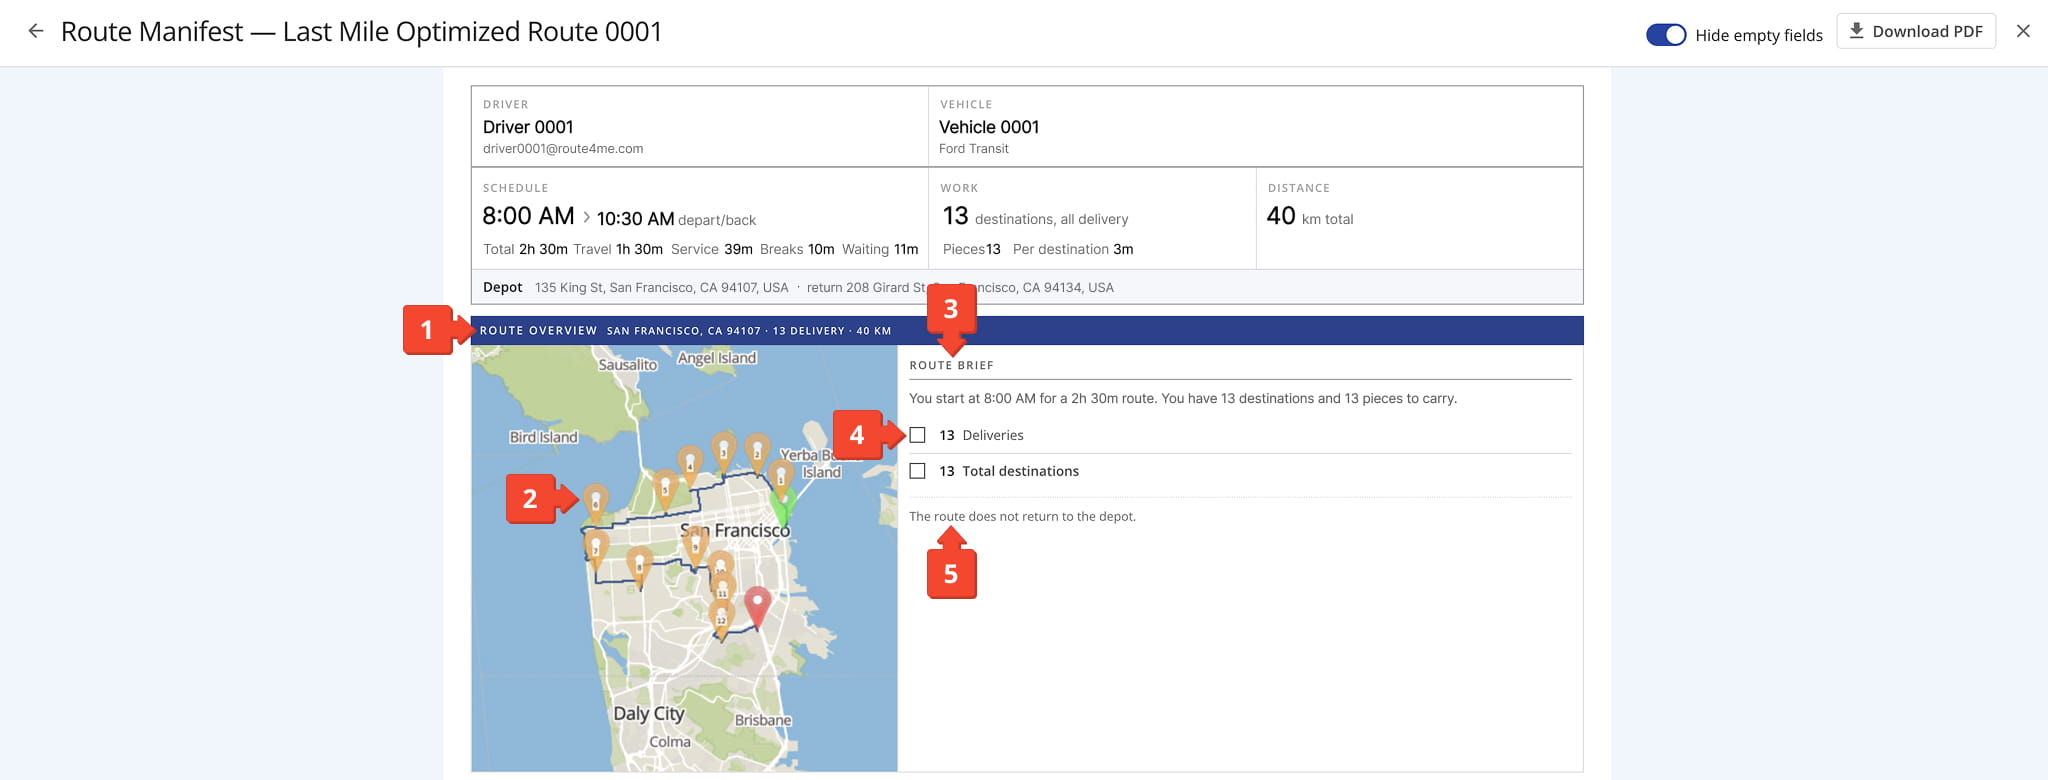Select stop pin 12 on the map
2048x780 pixels.
[x=721, y=618]
